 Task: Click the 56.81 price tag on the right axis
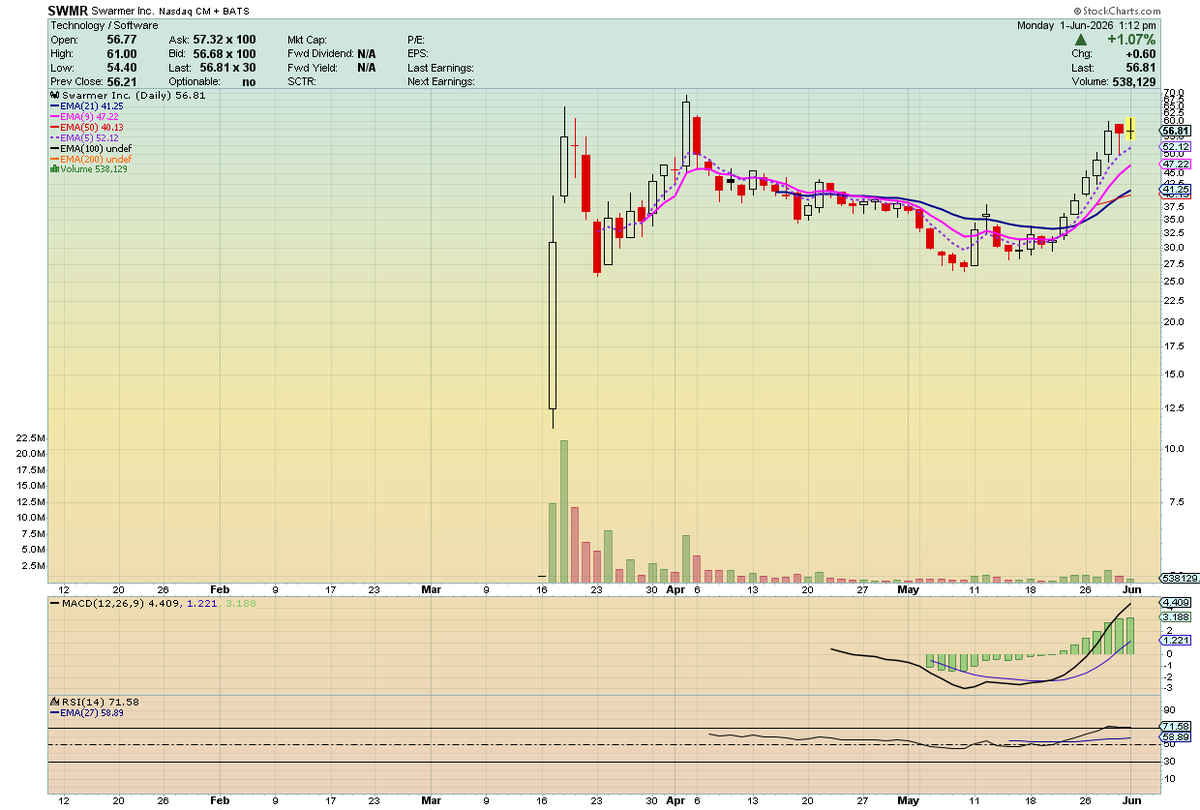click(1175, 131)
